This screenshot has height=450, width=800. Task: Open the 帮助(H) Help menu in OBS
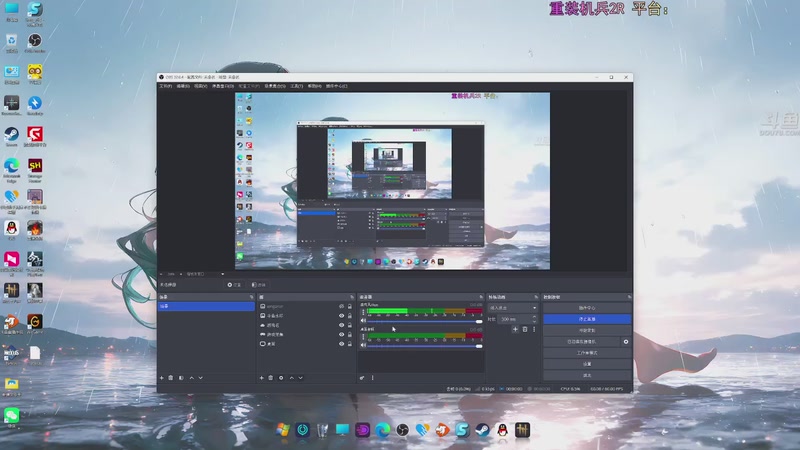(x=315, y=86)
